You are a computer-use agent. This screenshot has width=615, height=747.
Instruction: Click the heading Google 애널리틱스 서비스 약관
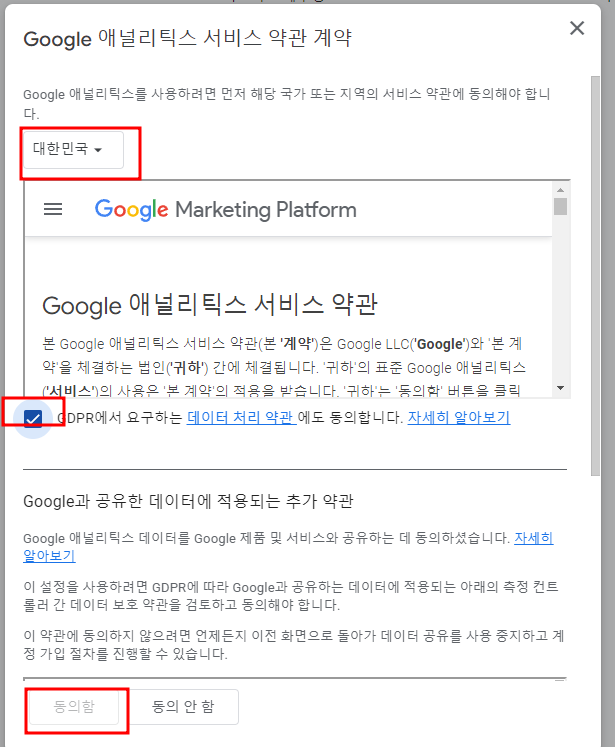210,305
